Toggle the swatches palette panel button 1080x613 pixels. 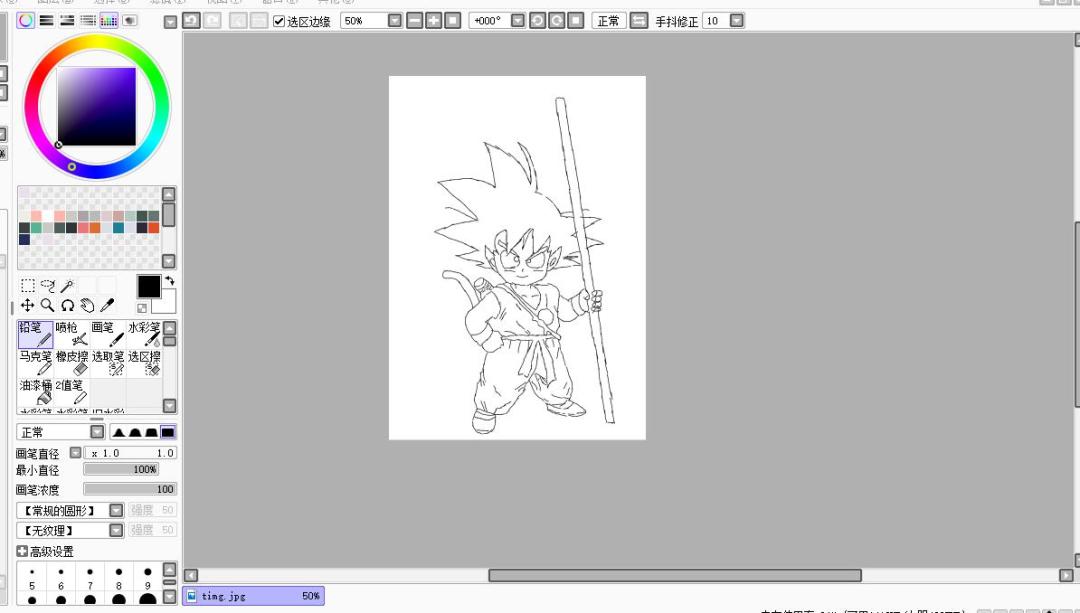[109, 20]
